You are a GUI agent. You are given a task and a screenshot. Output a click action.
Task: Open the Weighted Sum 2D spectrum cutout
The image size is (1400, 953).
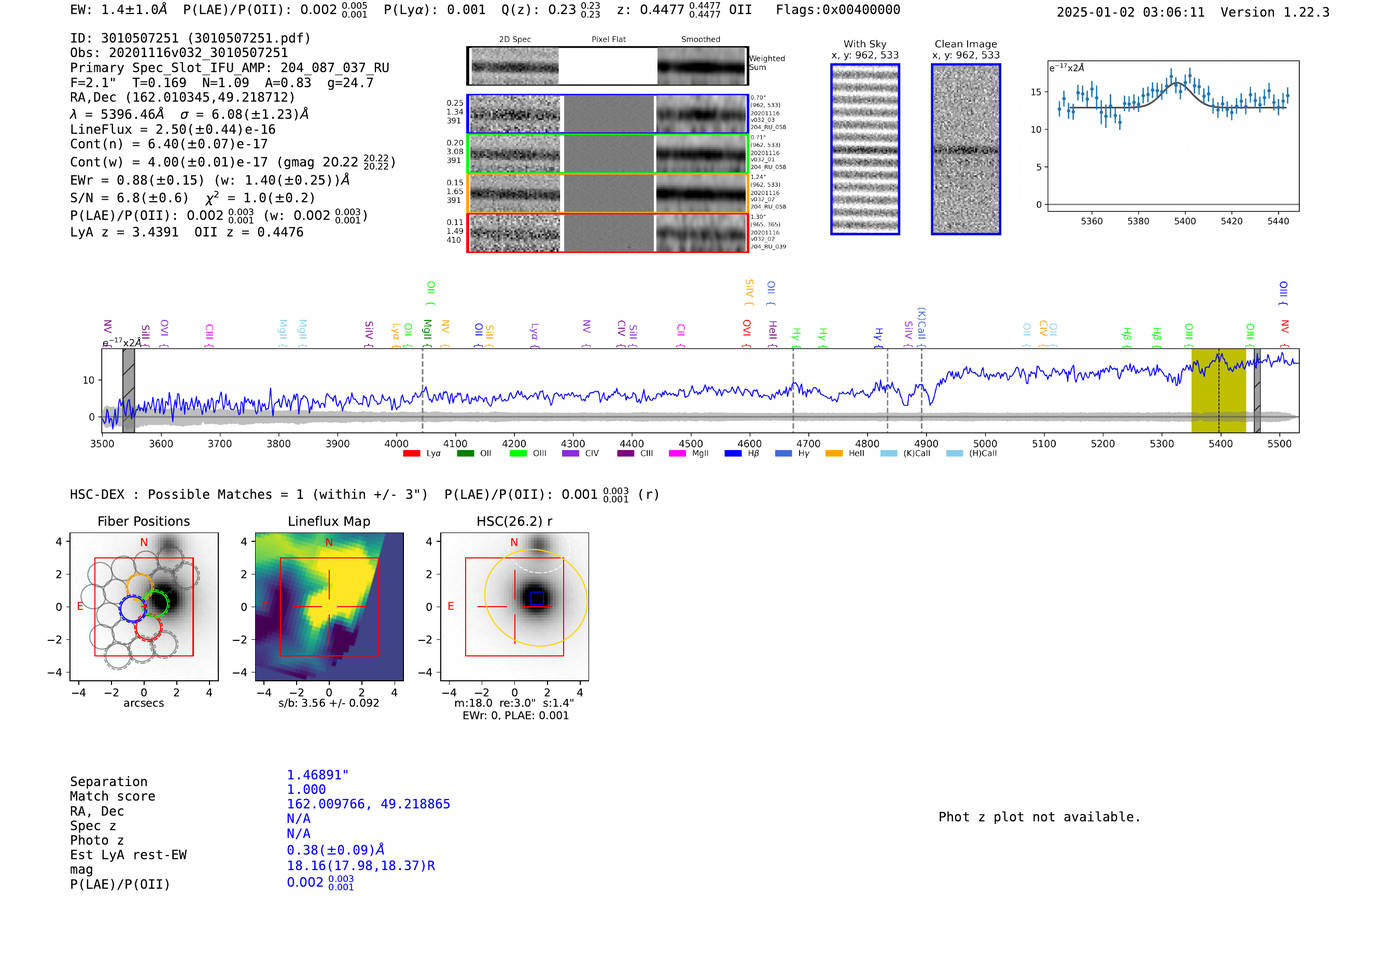point(608,66)
